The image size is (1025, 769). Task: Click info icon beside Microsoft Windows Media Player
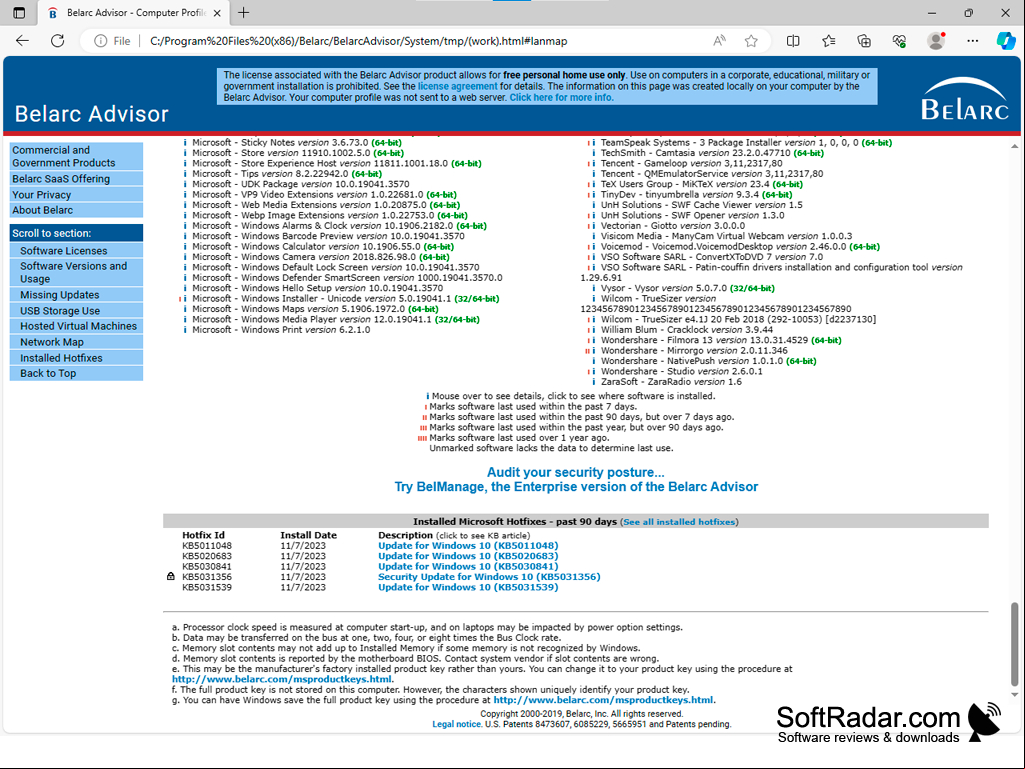[185, 320]
